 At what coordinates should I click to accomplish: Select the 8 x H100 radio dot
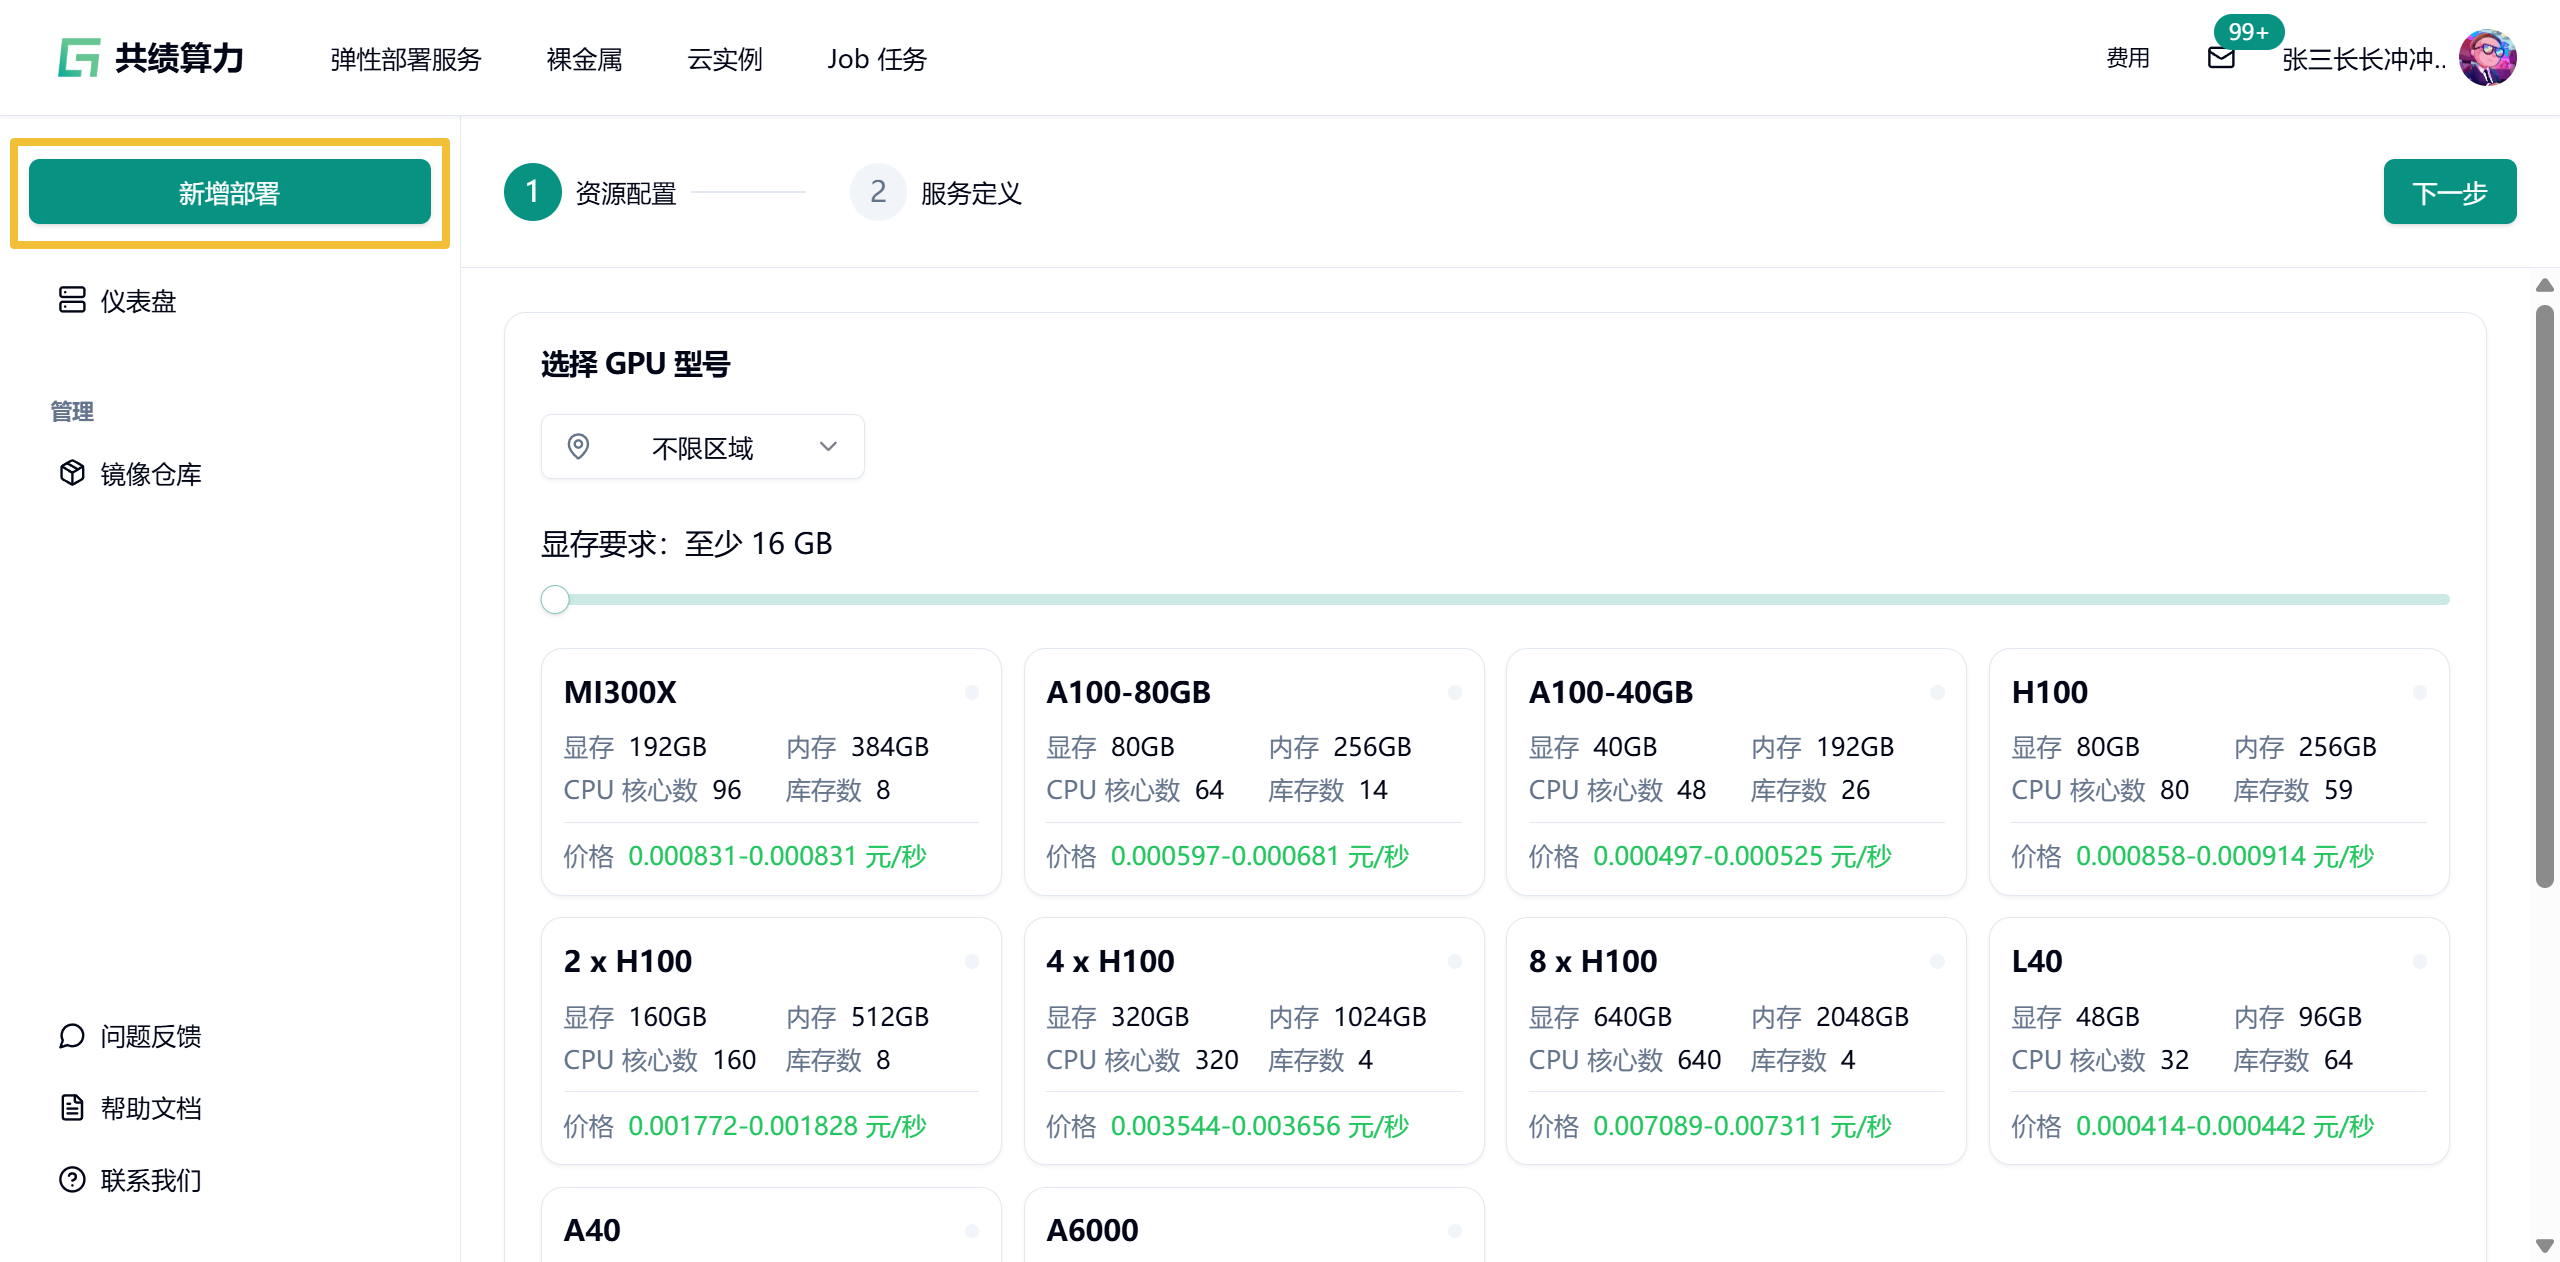point(1937,961)
